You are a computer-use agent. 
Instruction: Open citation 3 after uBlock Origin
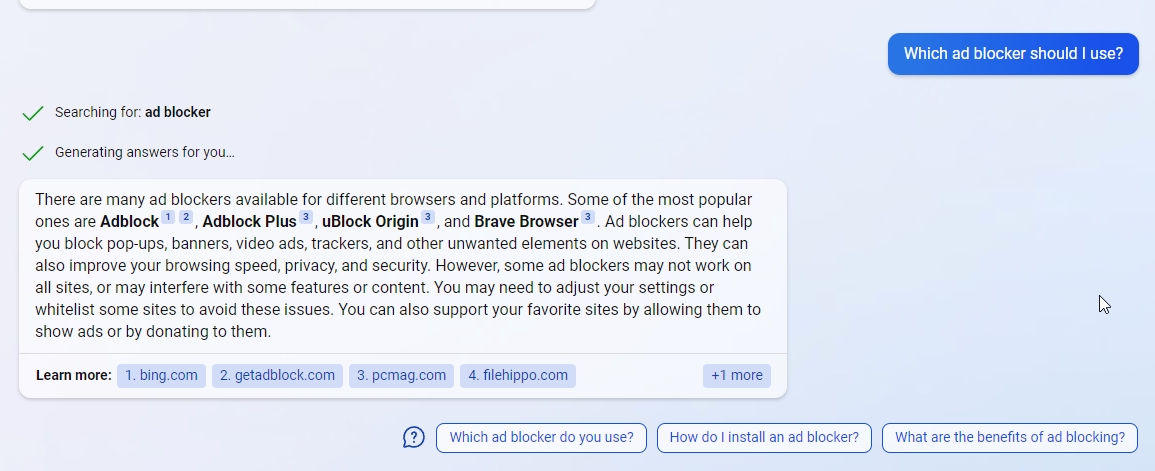pyautogui.click(x=427, y=217)
